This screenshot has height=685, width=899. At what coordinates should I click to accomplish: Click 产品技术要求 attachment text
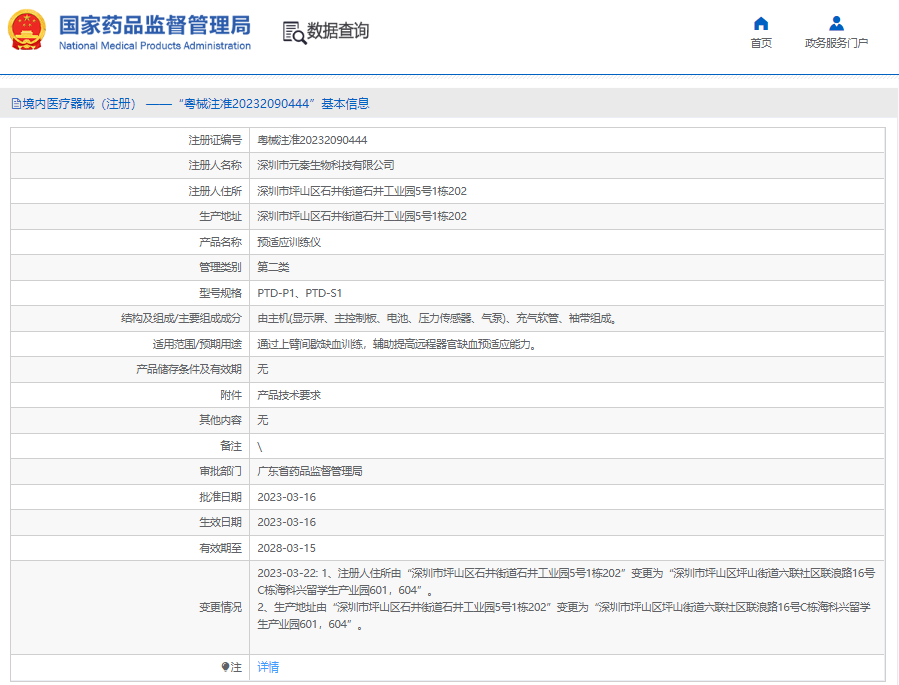(x=289, y=395)
